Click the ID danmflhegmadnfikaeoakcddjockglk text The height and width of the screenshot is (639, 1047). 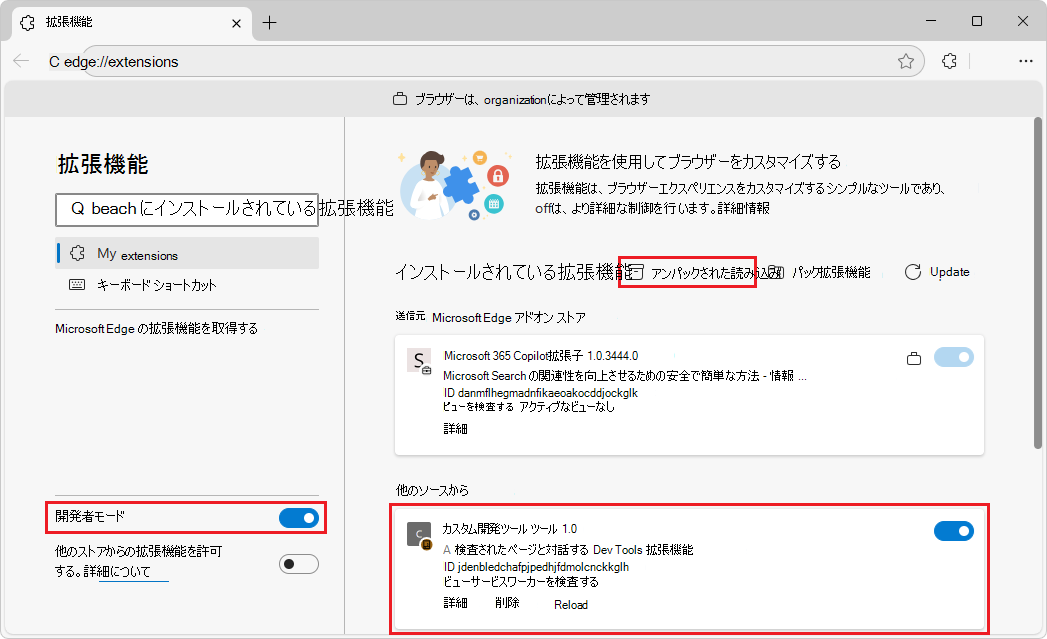point(540,393)
